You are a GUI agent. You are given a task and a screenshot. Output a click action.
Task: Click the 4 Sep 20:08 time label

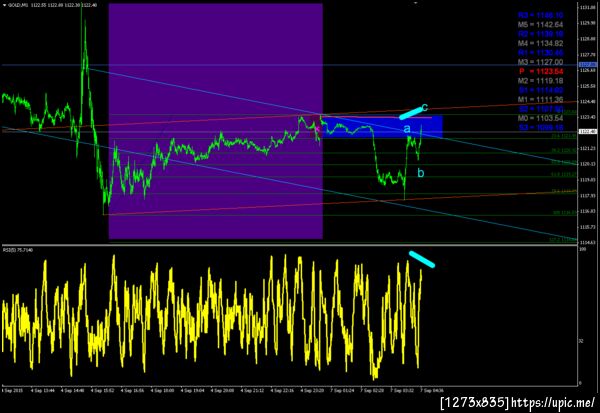click(223, 391)
